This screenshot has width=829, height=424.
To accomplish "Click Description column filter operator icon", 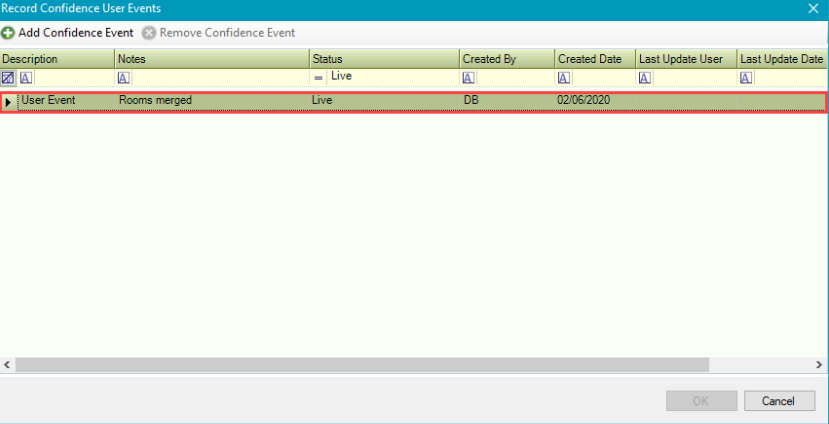I will tap(26, 77).
